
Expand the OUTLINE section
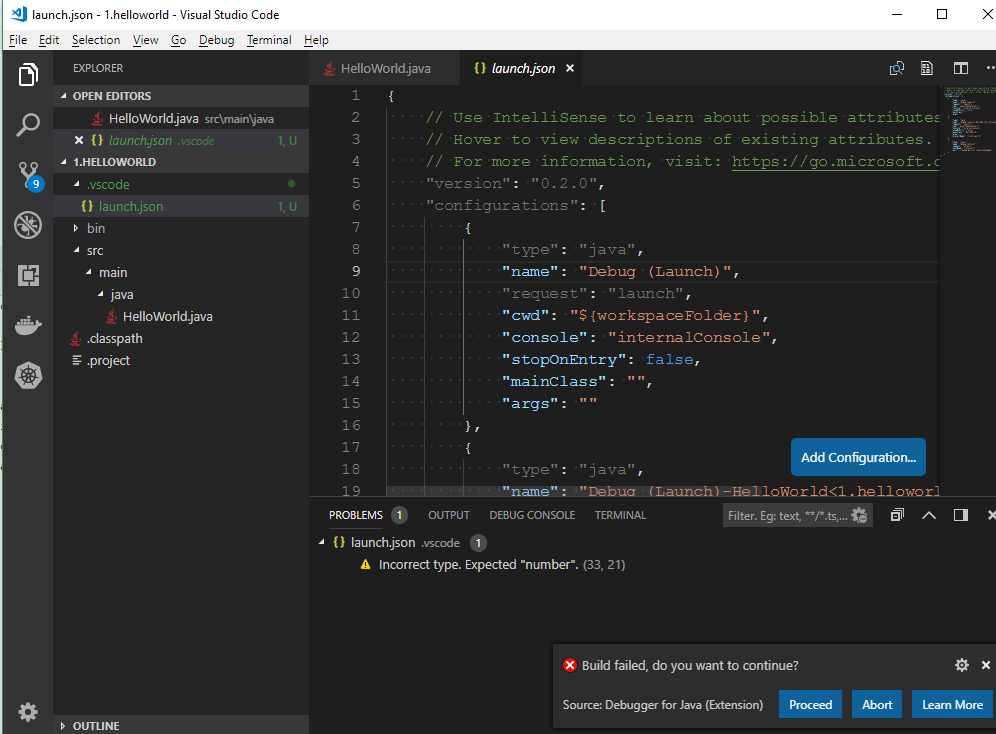click(63, 726)
